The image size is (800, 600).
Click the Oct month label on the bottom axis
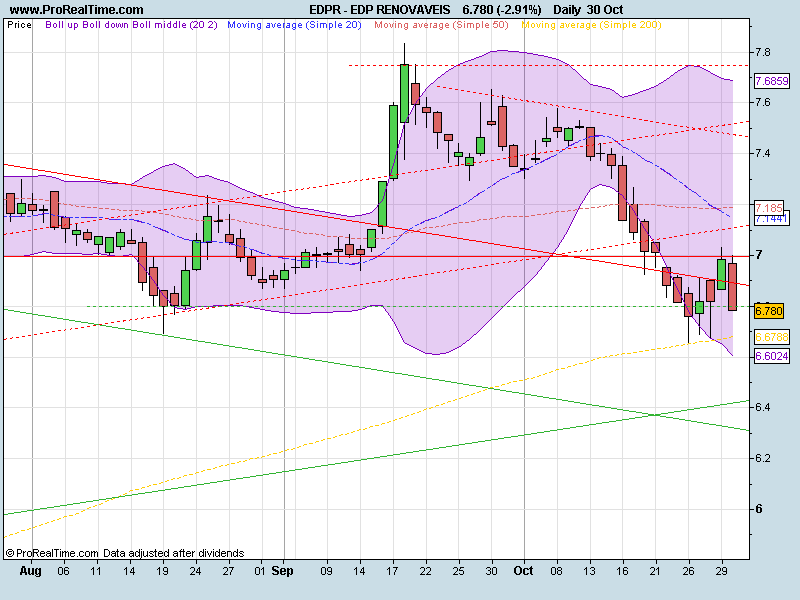click(523, 571)
